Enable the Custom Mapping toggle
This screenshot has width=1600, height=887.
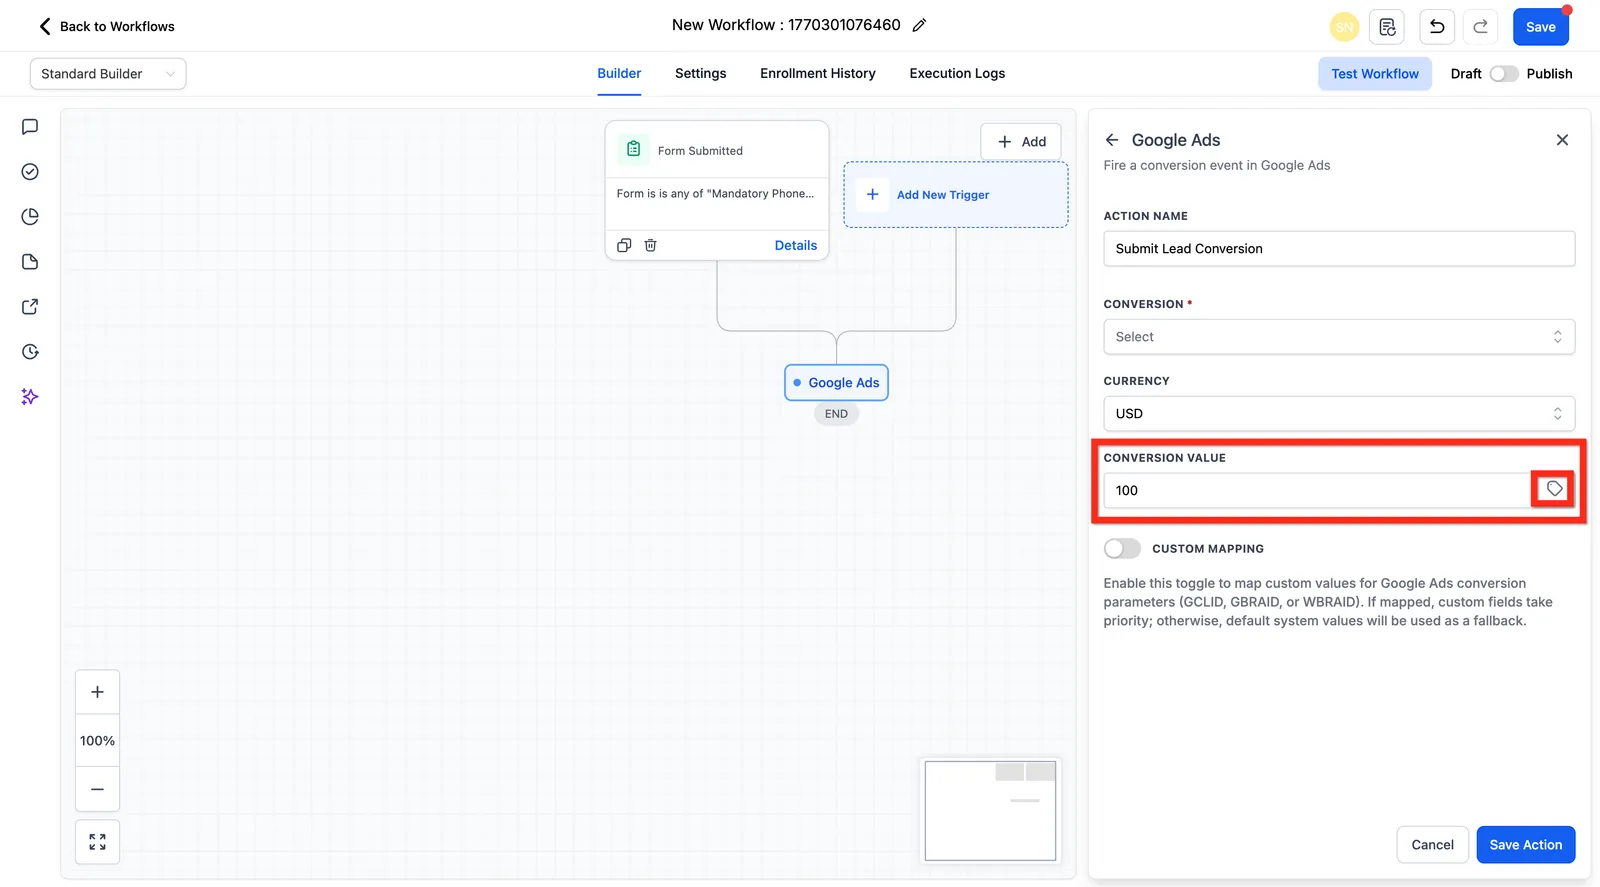pos(1122,548)
